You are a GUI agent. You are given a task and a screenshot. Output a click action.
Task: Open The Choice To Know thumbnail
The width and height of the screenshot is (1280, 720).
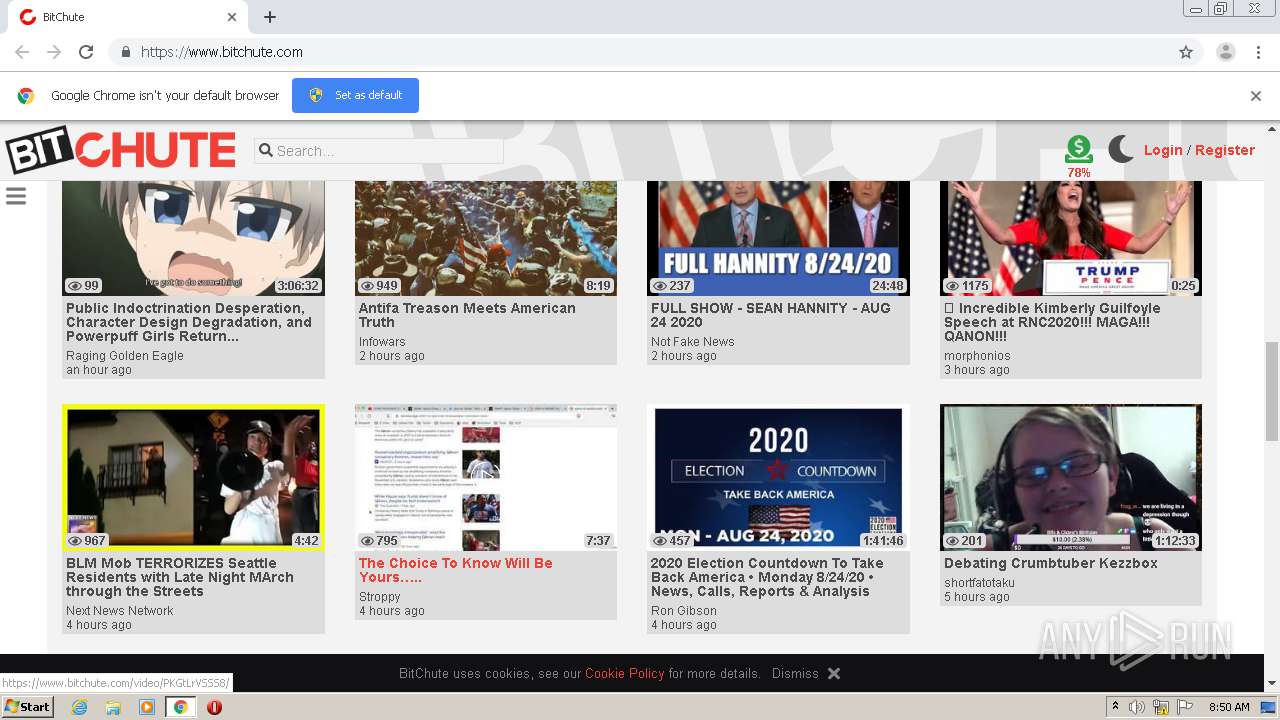tap(486, 478)
